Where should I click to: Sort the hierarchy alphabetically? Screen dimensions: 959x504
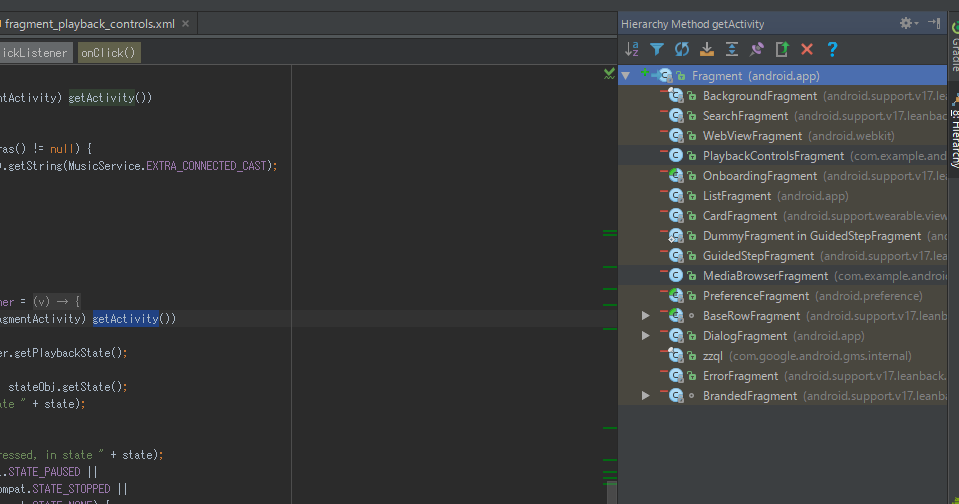(632, 49)
